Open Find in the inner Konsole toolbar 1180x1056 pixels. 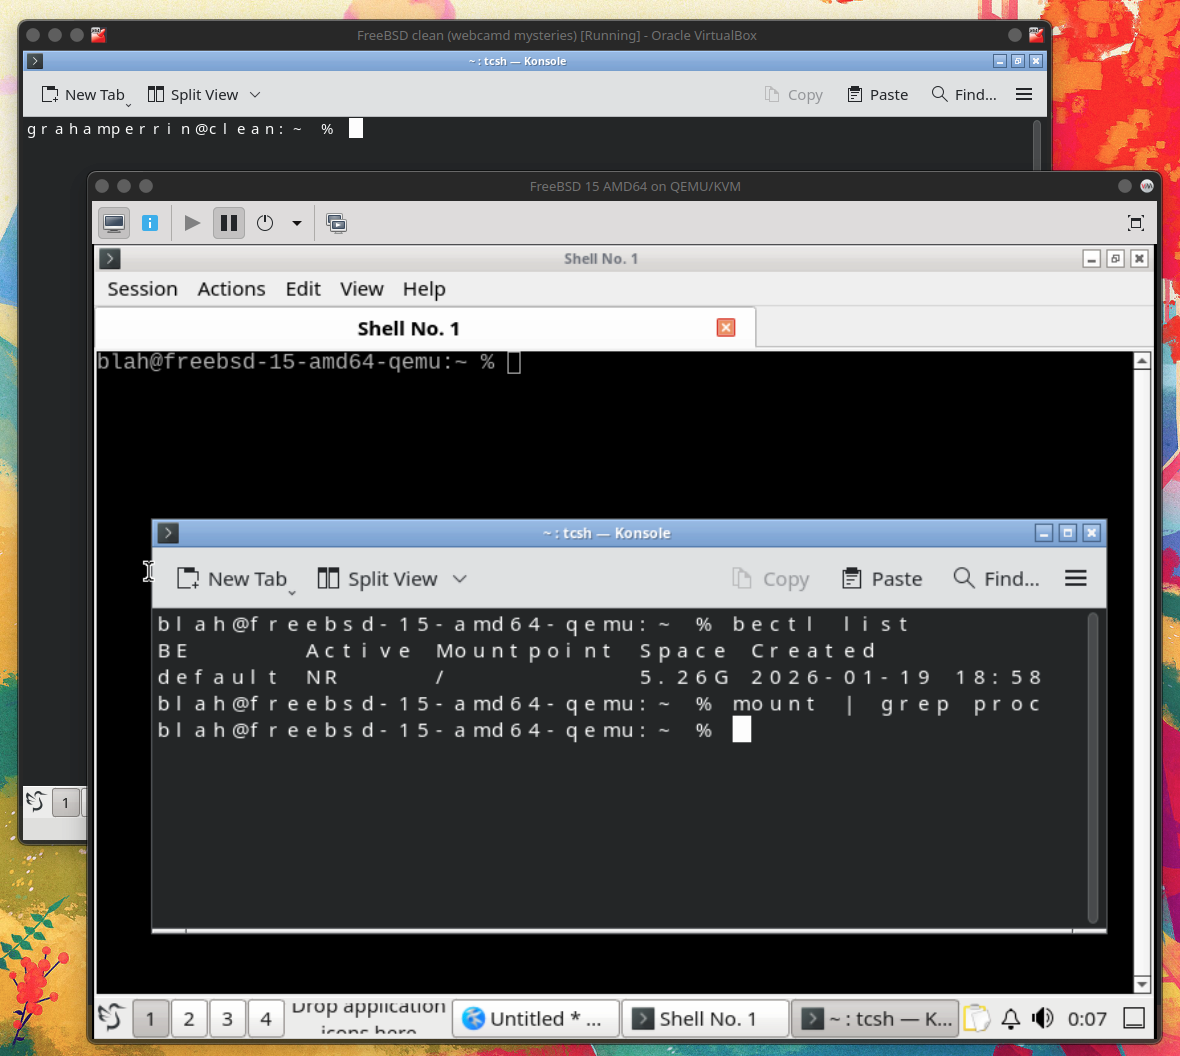tap(996, 579)
